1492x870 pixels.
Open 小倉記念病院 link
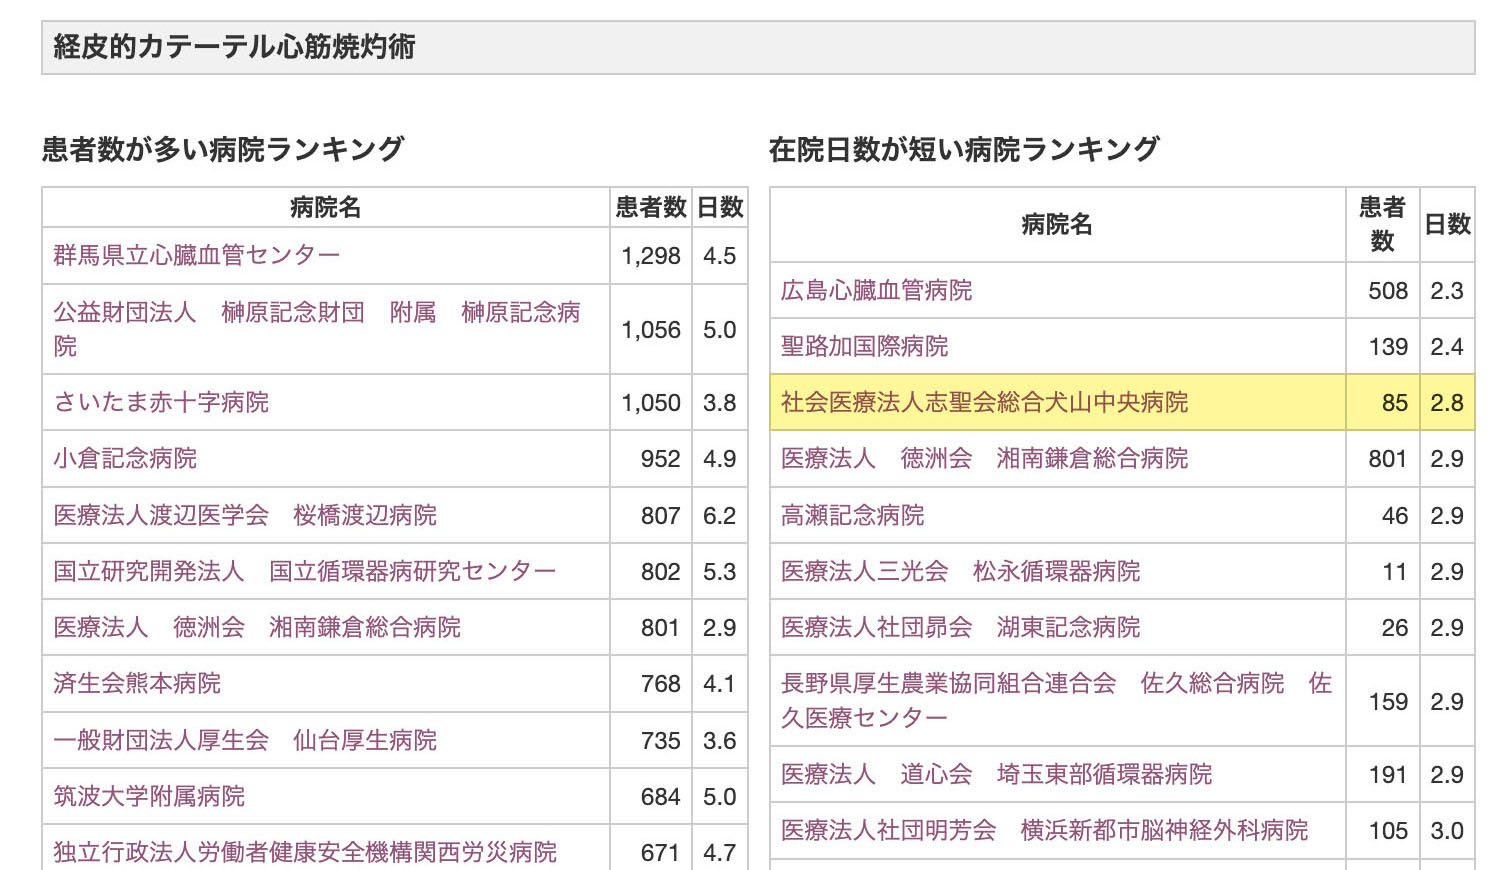coord(125,458)
